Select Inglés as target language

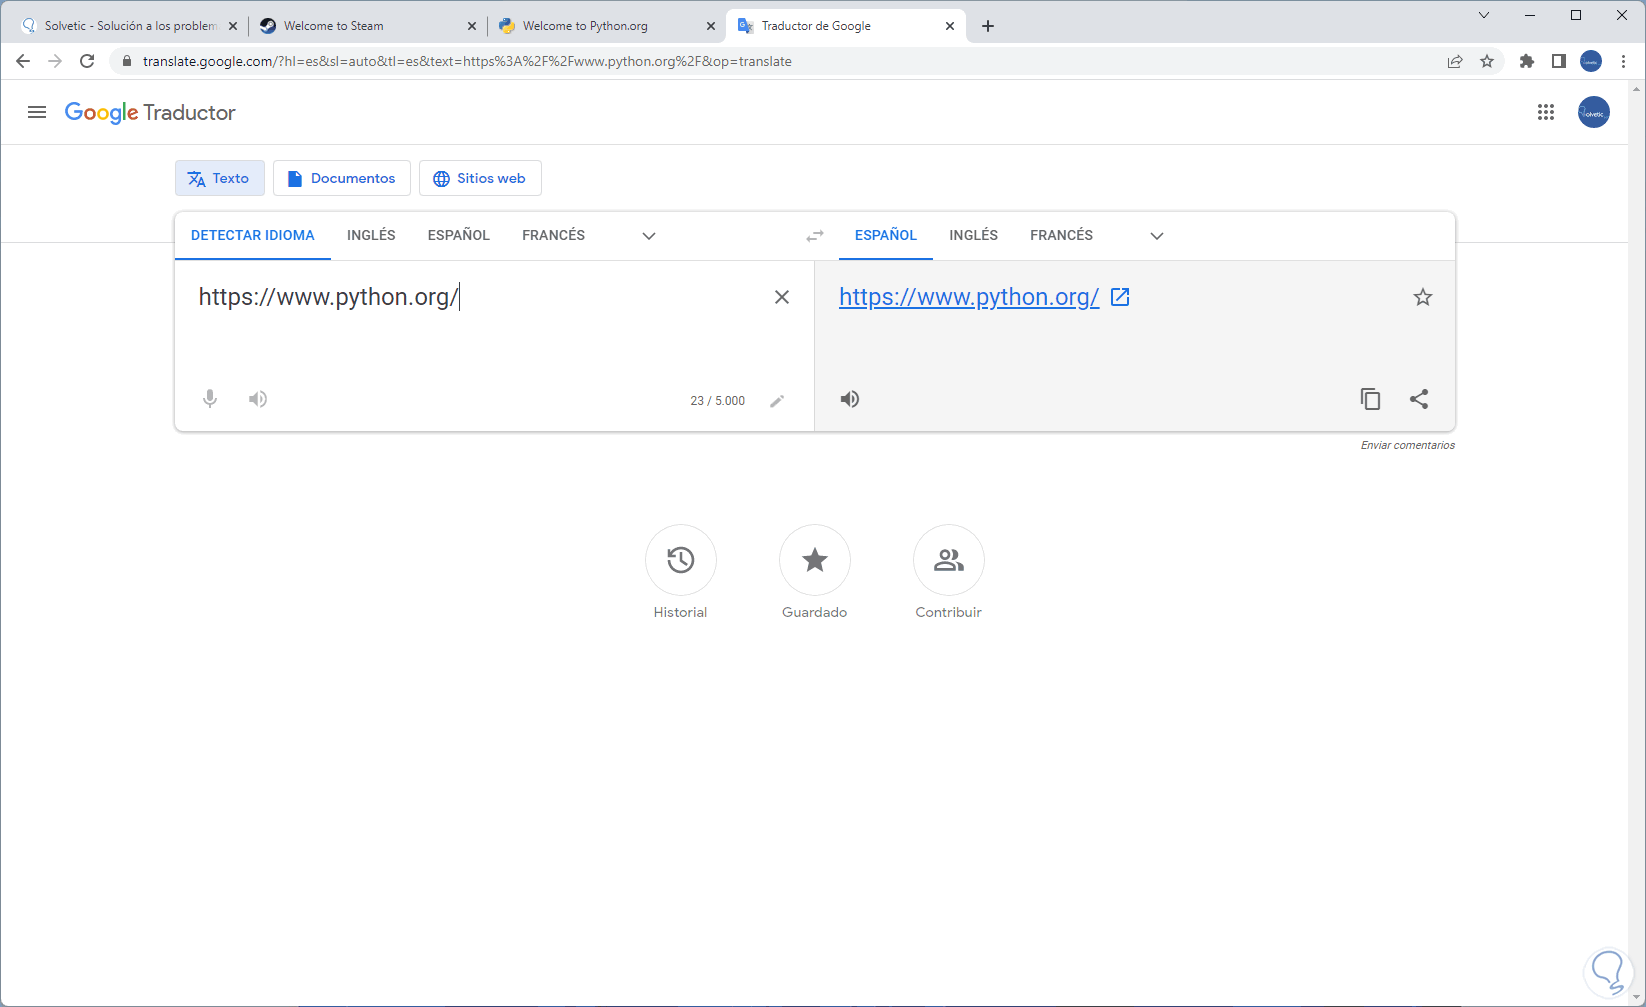click(974, 235)
